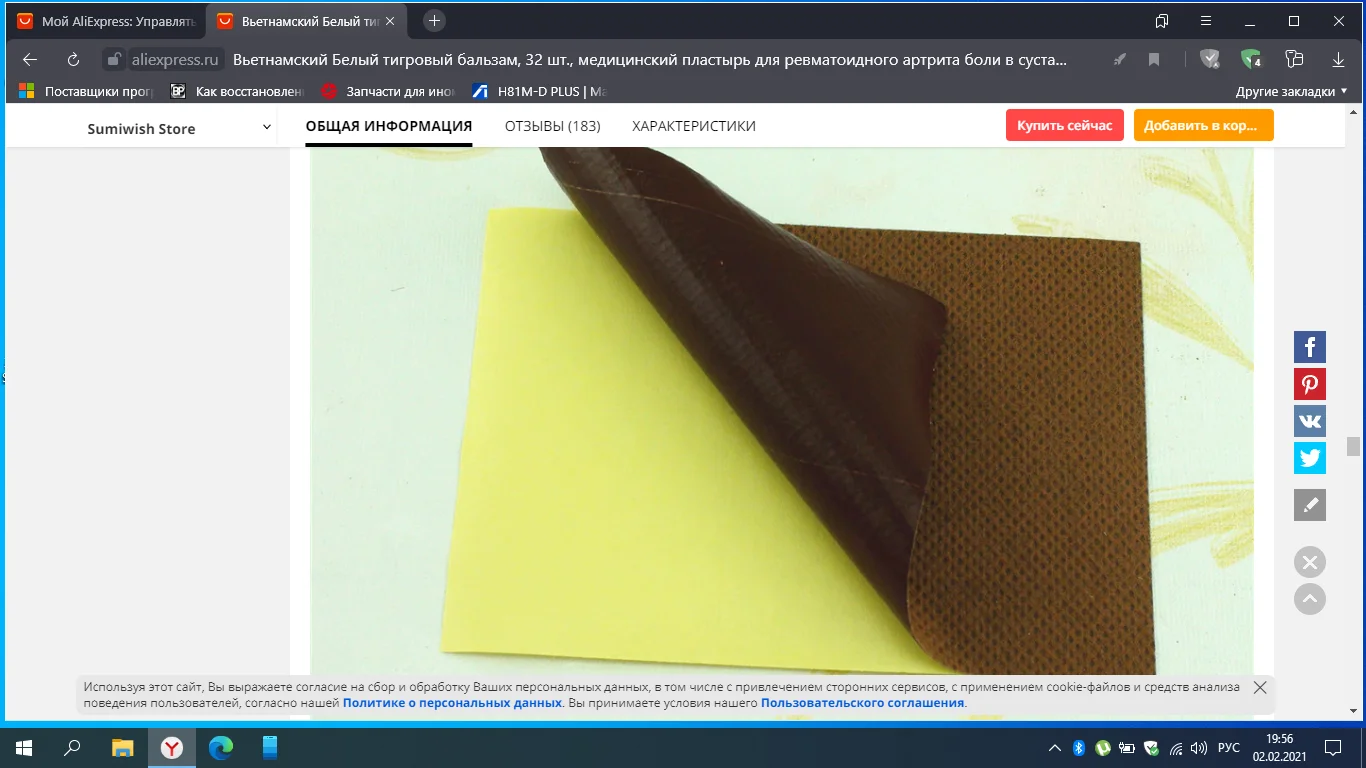Open a new browser tab
Image resolution: width=1366 pixels, height=768 pixels.
tap(434, 21)
